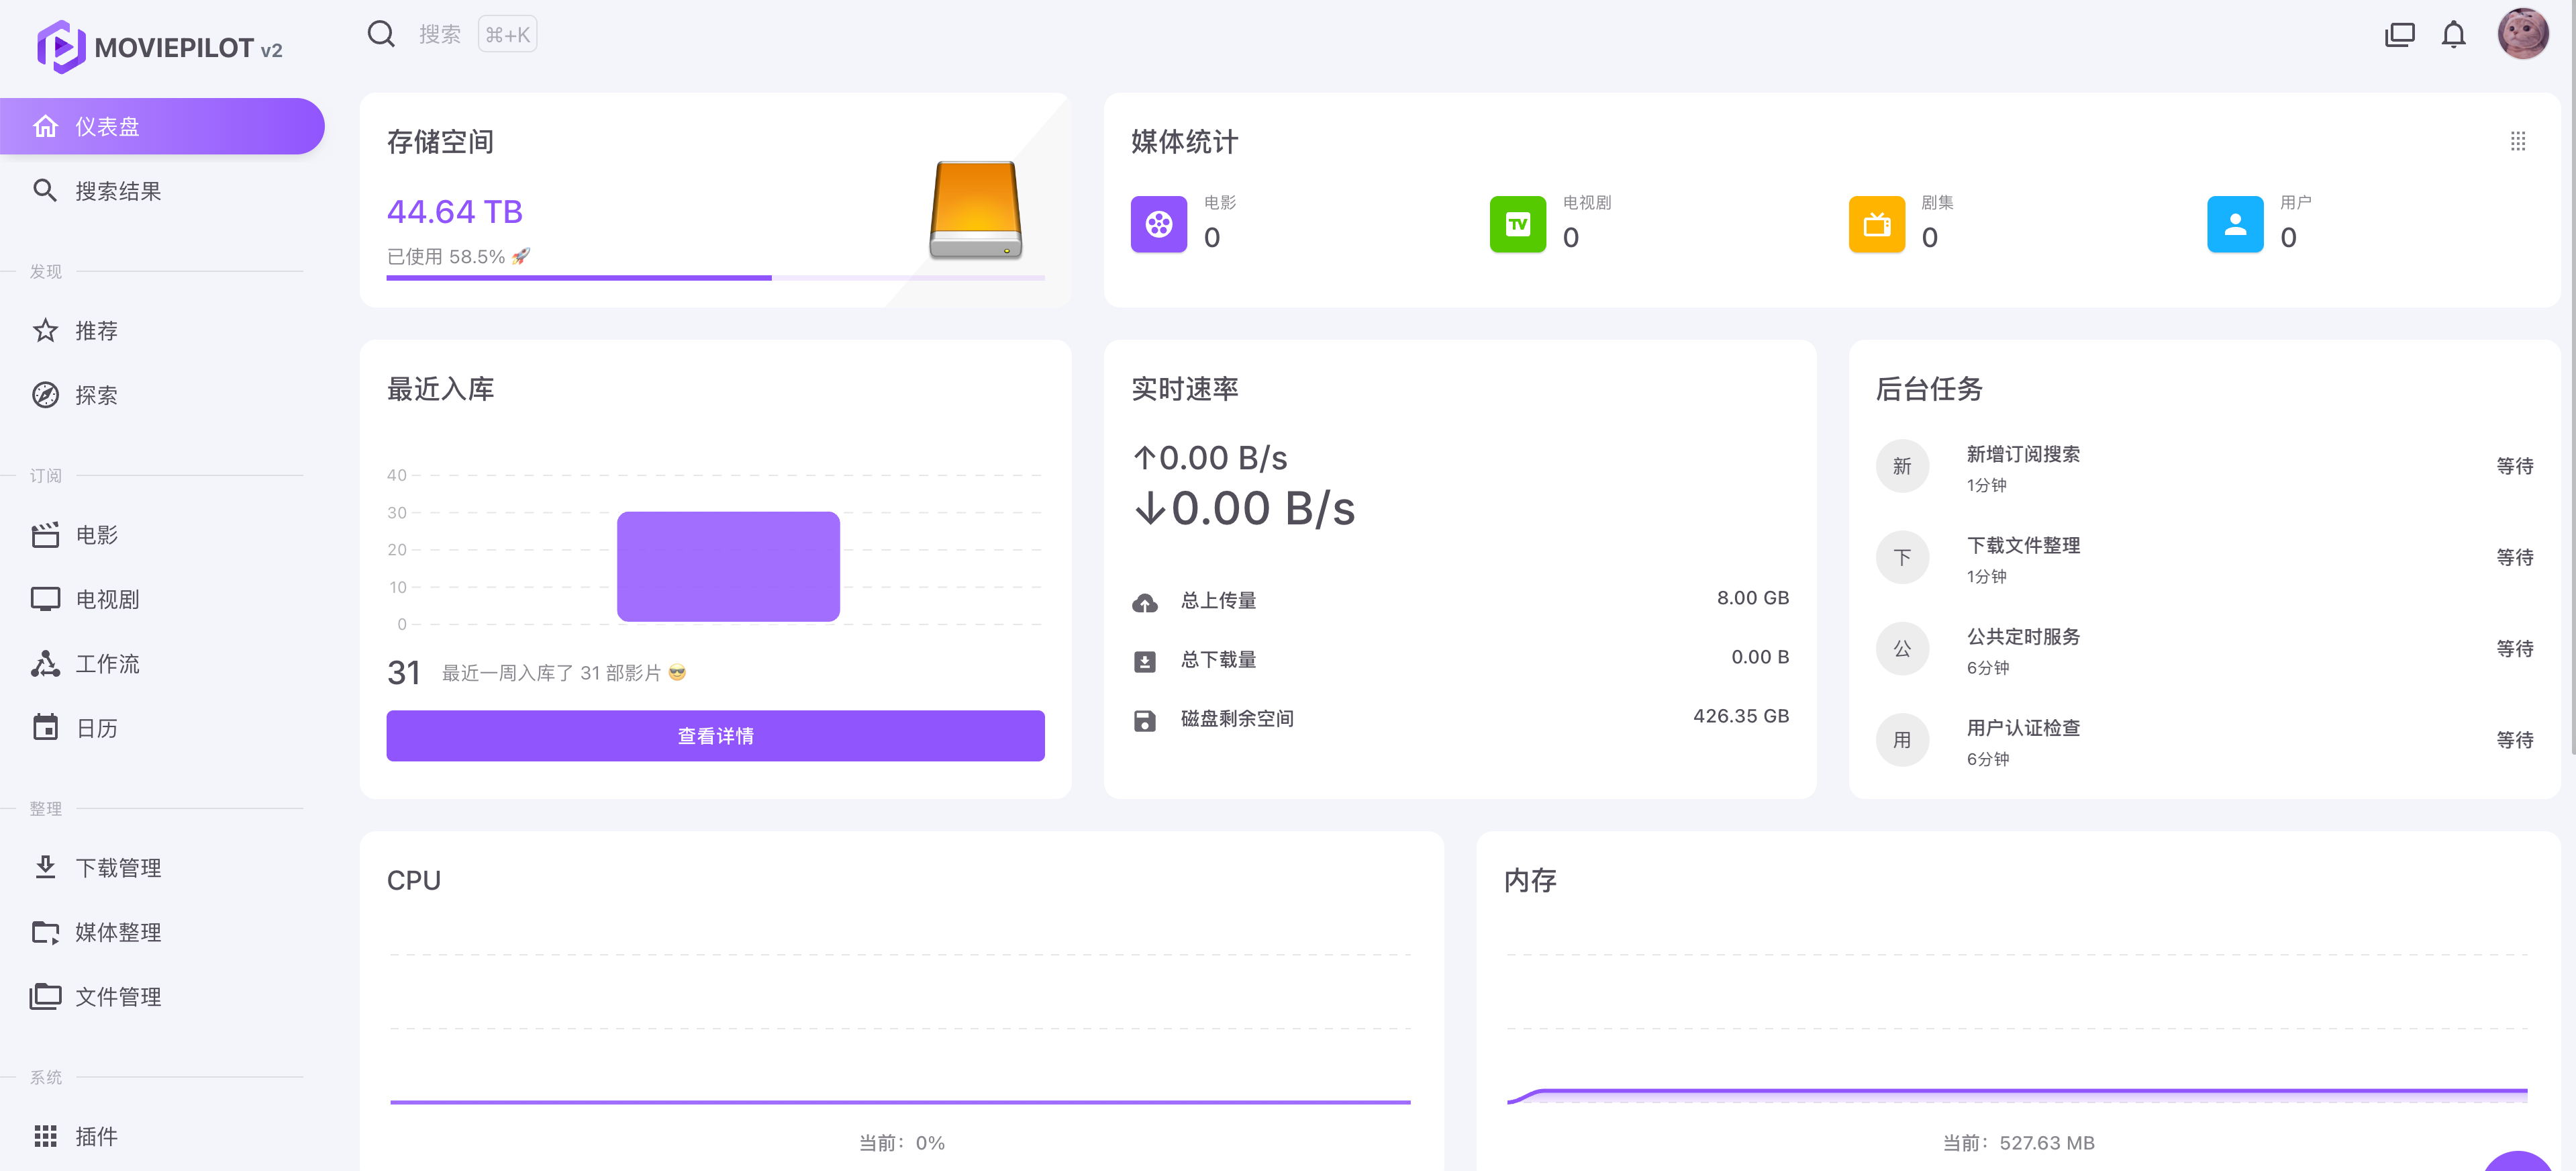Go to 推荐 in the sidebar

[x=96, y=331]
